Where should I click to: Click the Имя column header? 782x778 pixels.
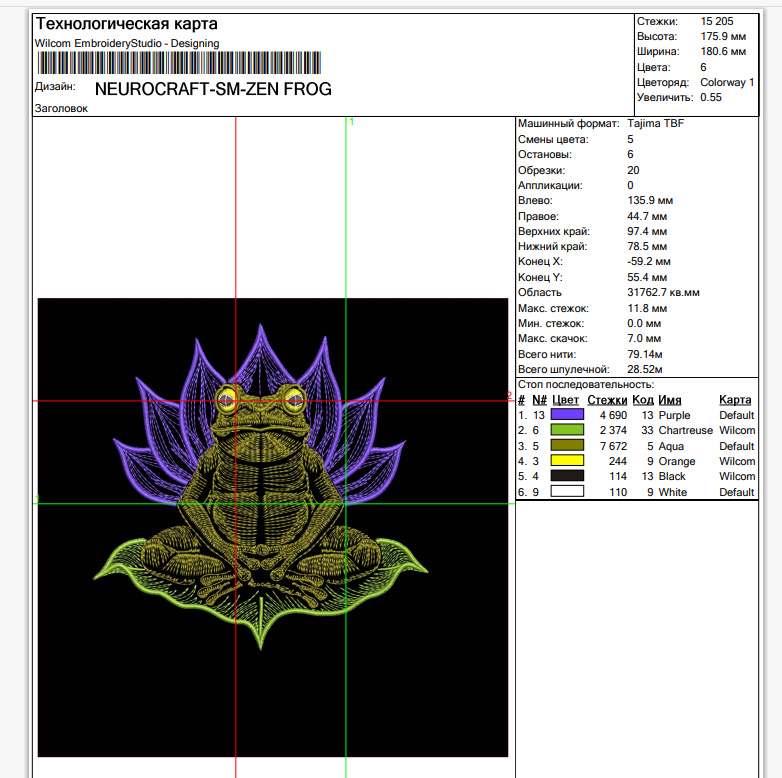pyautogui.click(x=670, y=400)
